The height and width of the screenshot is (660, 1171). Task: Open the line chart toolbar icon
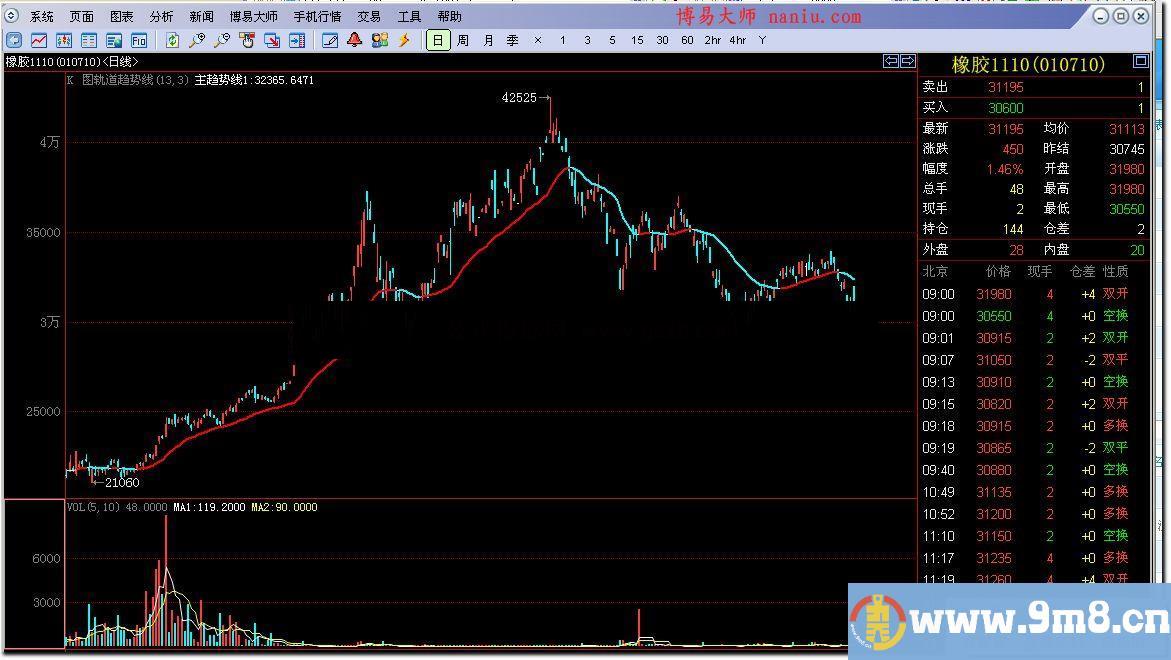(x=39, y=40)
